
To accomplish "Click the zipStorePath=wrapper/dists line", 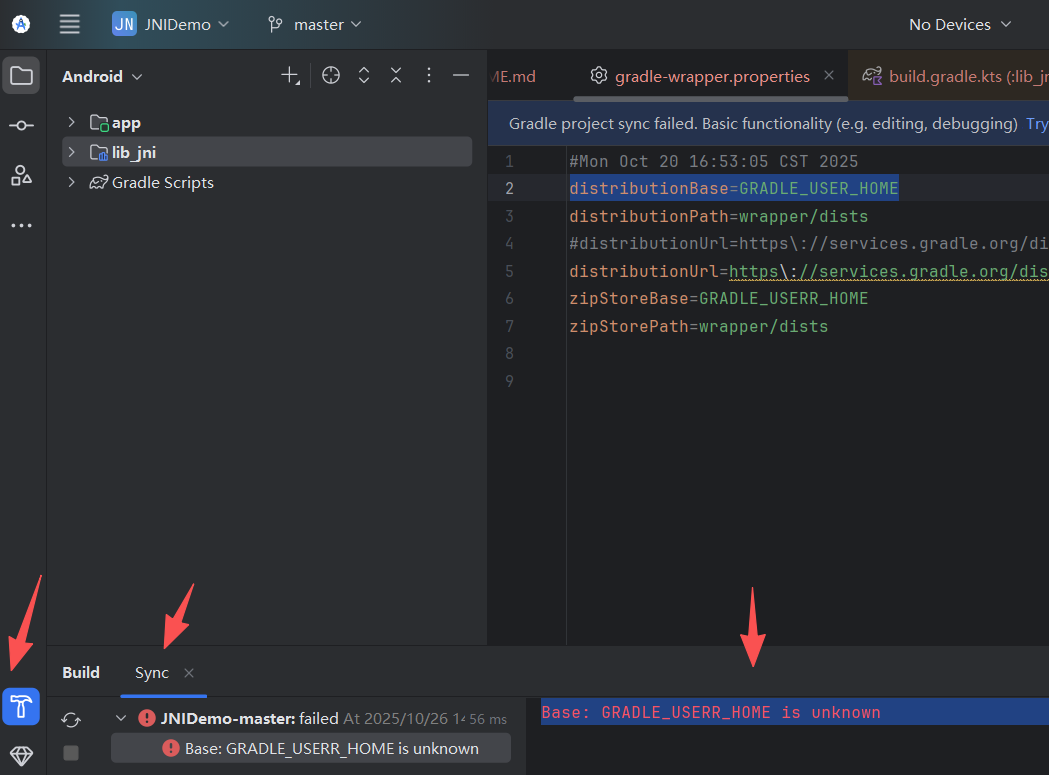I will [698, 326].
